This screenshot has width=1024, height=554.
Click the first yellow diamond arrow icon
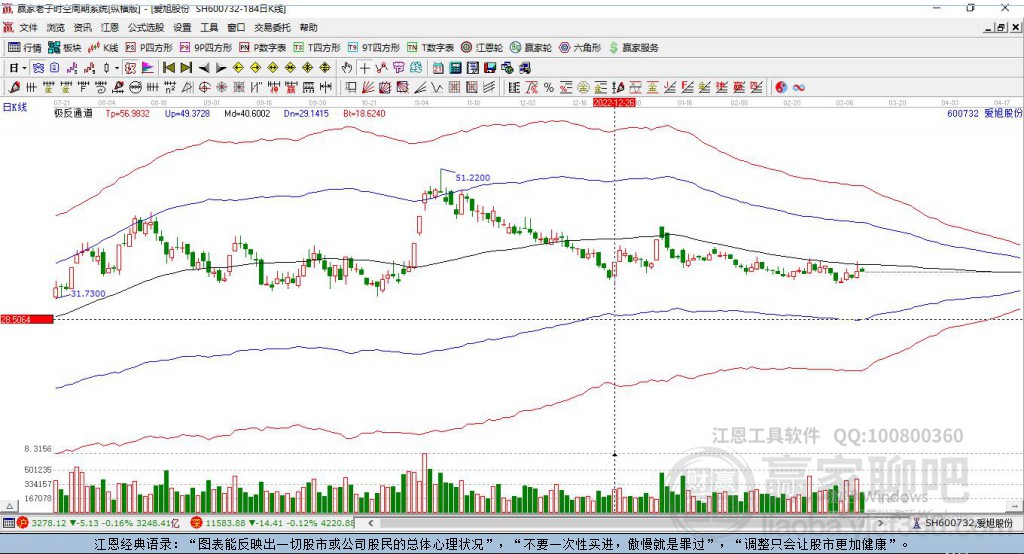click(x=238, y=68)
